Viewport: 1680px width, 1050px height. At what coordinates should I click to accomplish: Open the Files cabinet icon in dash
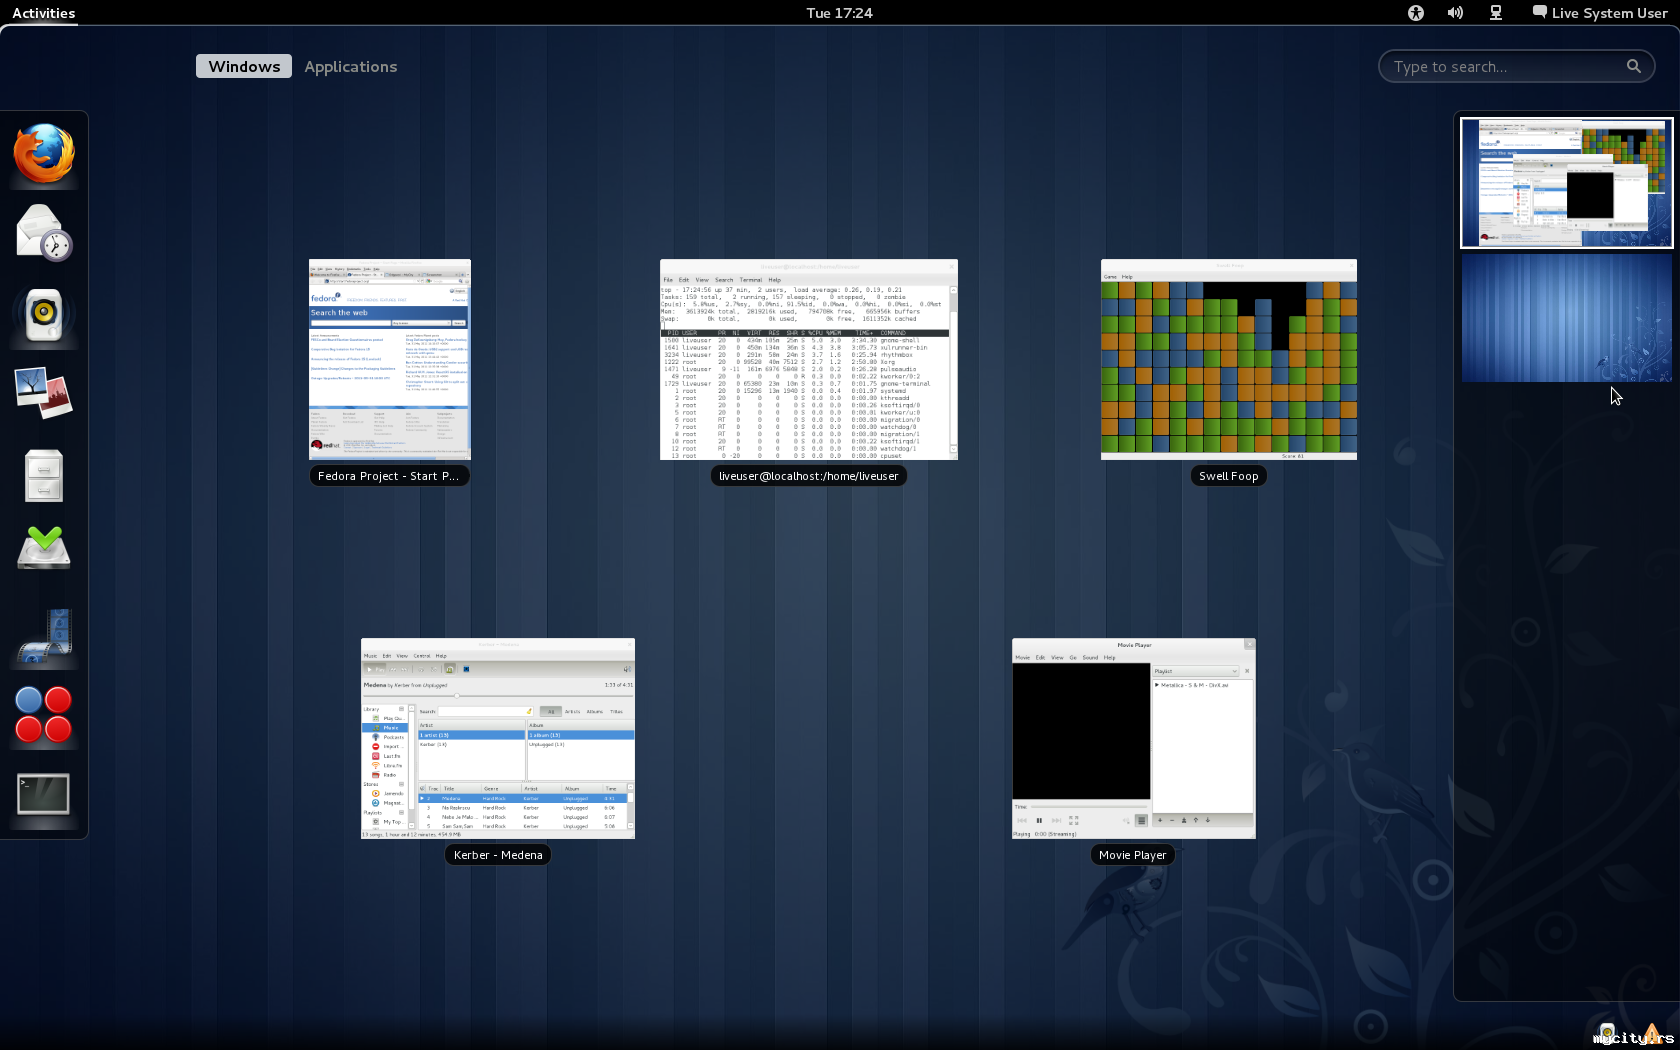(44, 475)
